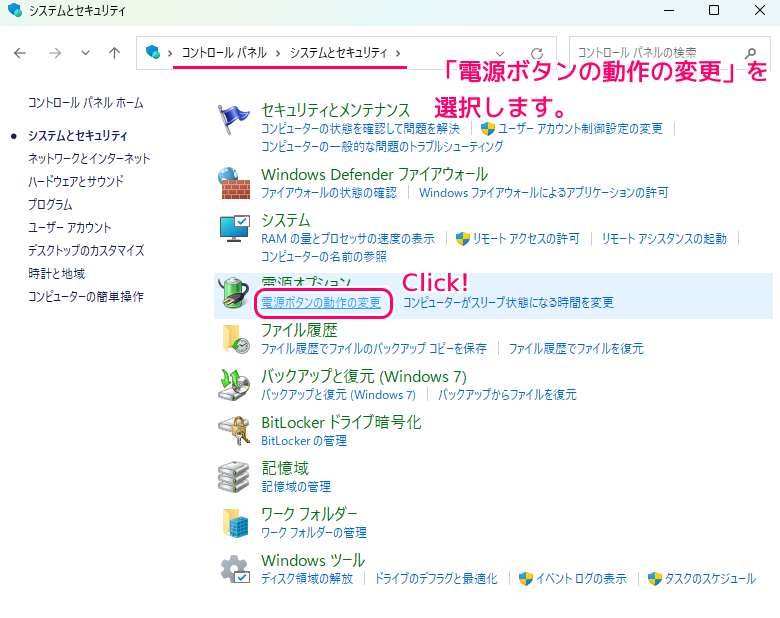Click 電源ボタンの動作の変更 link
Image resolution: width=780 pixels, height=618 pixels.
click(x=321, y=303)
